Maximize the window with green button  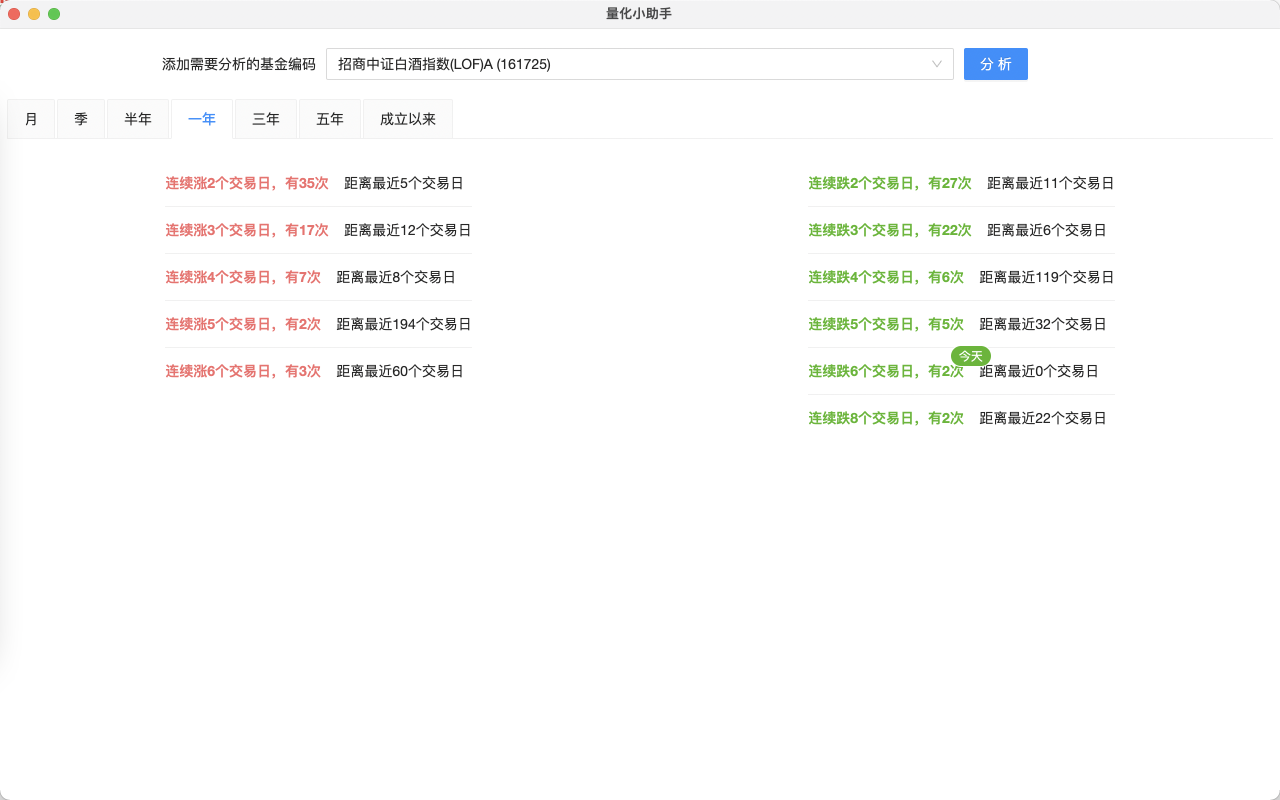tap(54, 14)
